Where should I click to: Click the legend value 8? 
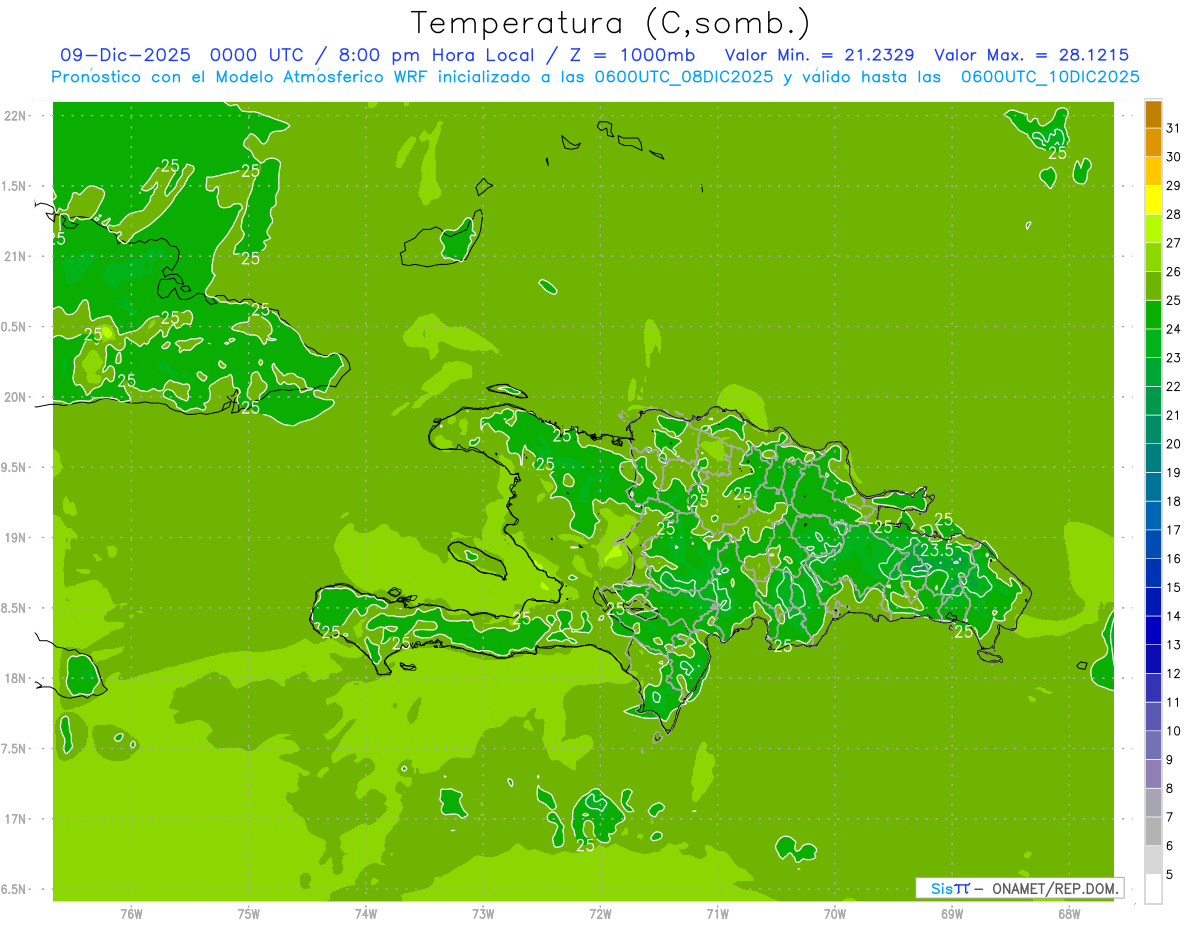[1169, 788]
